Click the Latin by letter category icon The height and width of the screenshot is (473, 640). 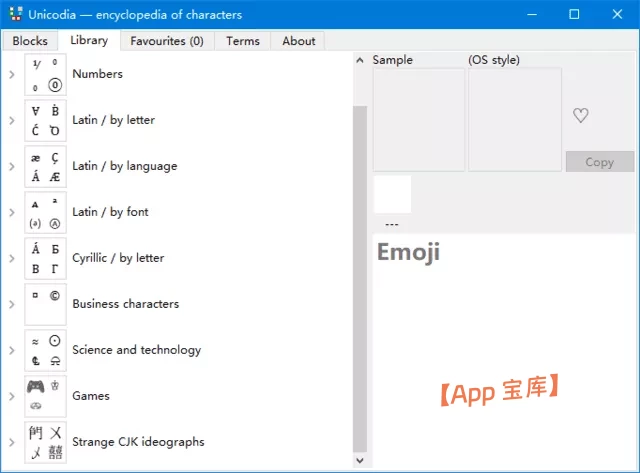coord(45,120)
